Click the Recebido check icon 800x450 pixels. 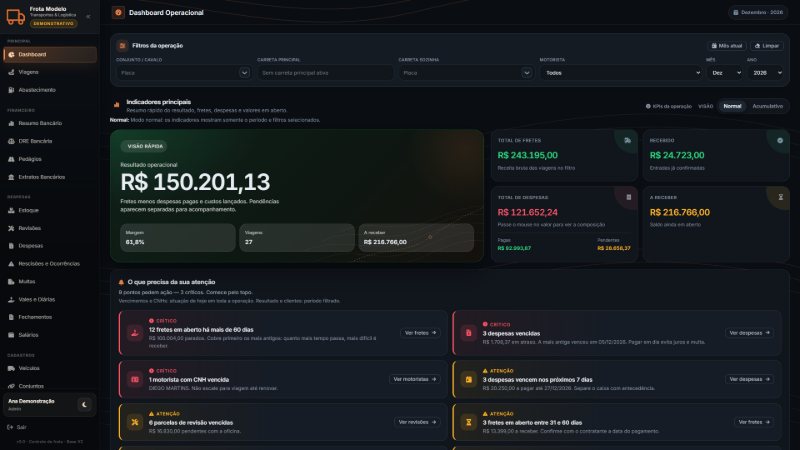(780, 140)
